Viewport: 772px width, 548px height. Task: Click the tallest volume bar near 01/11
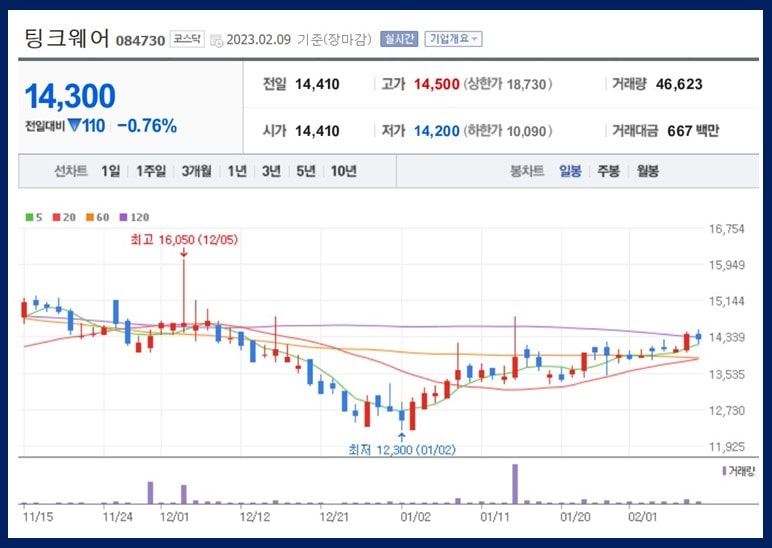515,484
